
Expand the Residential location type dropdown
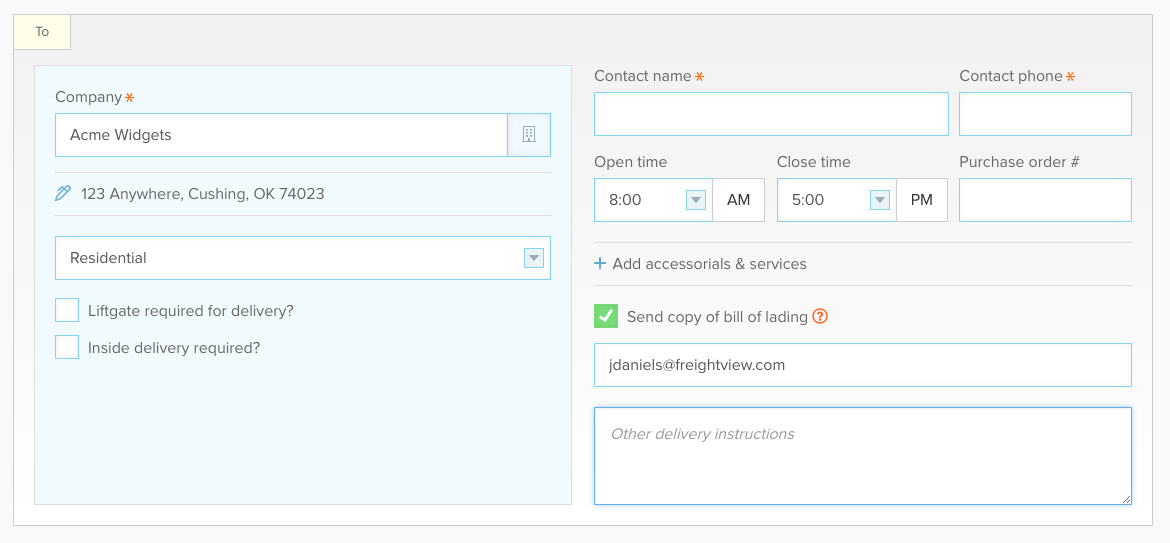(534, 258)
